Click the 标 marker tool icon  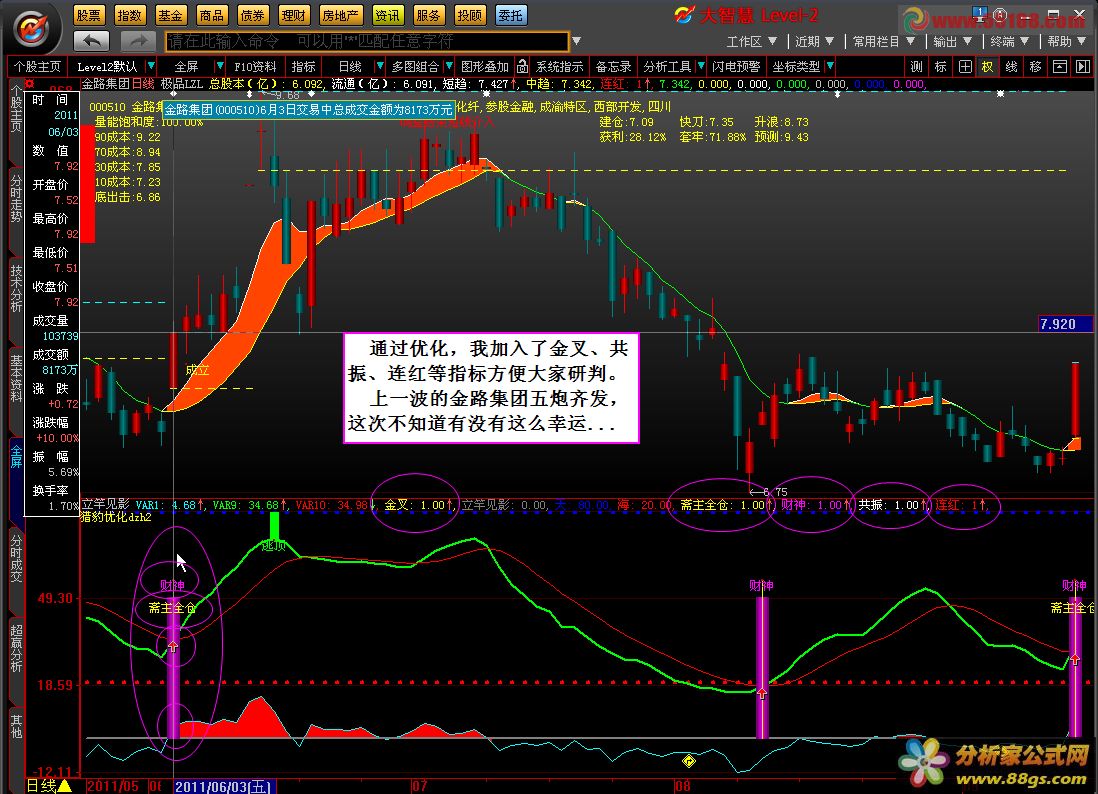click(940, 67)
